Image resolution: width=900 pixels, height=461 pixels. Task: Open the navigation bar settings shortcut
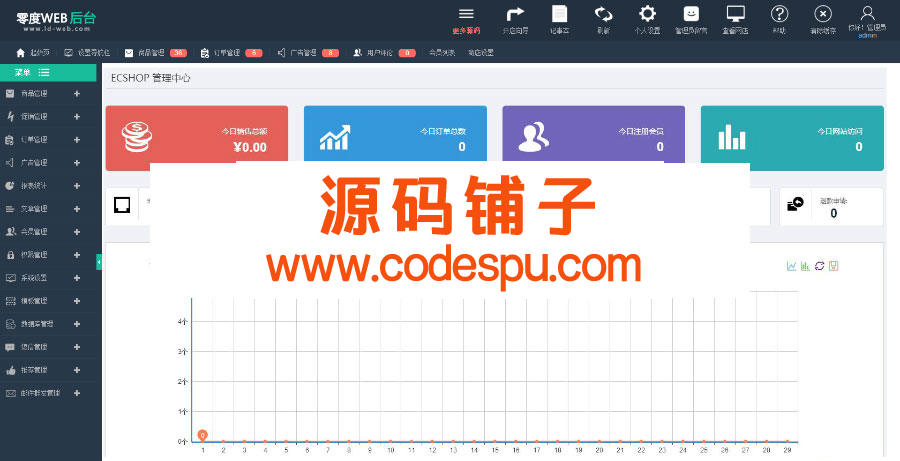point(87,53)
